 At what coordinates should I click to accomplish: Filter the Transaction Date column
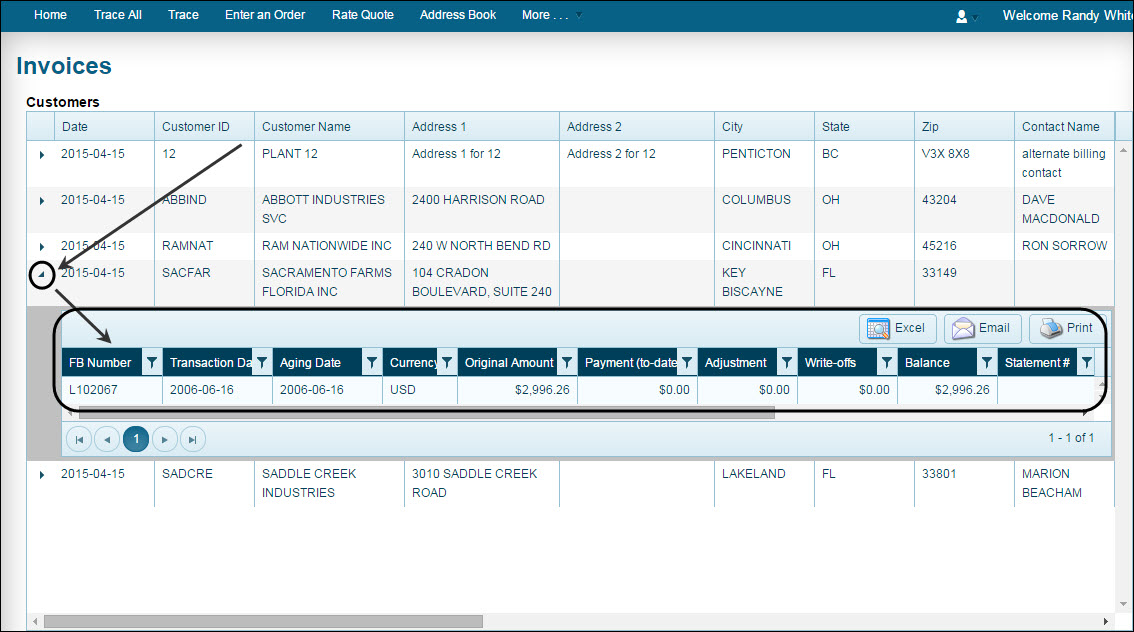coord(262,363)
